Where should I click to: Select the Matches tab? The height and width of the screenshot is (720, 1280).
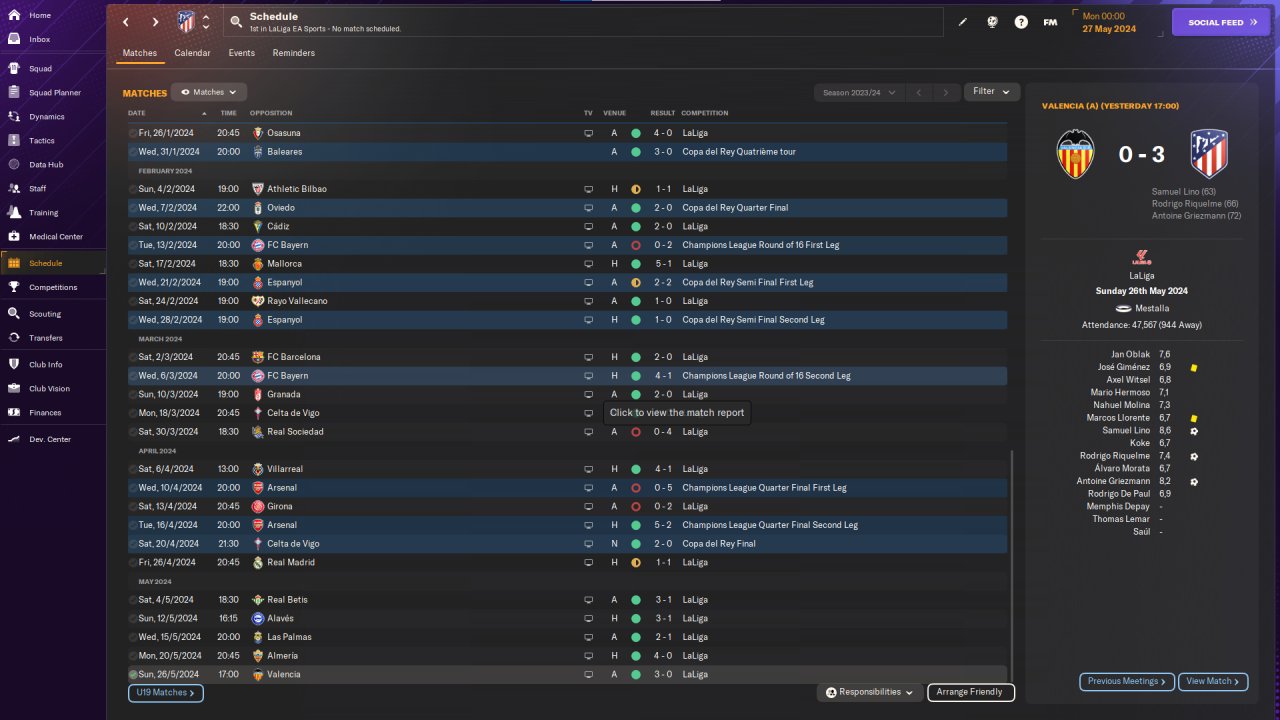point(140,53)
